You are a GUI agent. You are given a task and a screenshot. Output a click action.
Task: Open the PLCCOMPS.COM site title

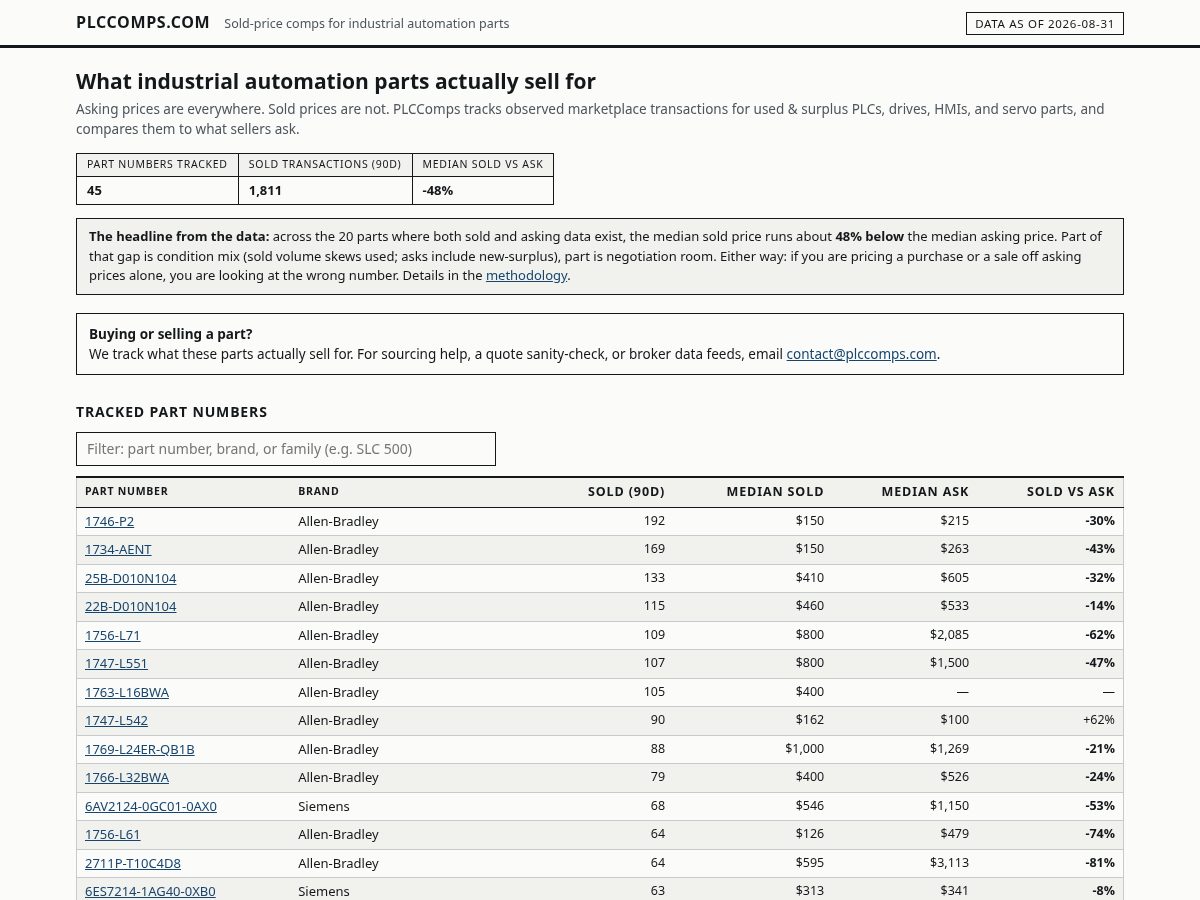point(143,22)
